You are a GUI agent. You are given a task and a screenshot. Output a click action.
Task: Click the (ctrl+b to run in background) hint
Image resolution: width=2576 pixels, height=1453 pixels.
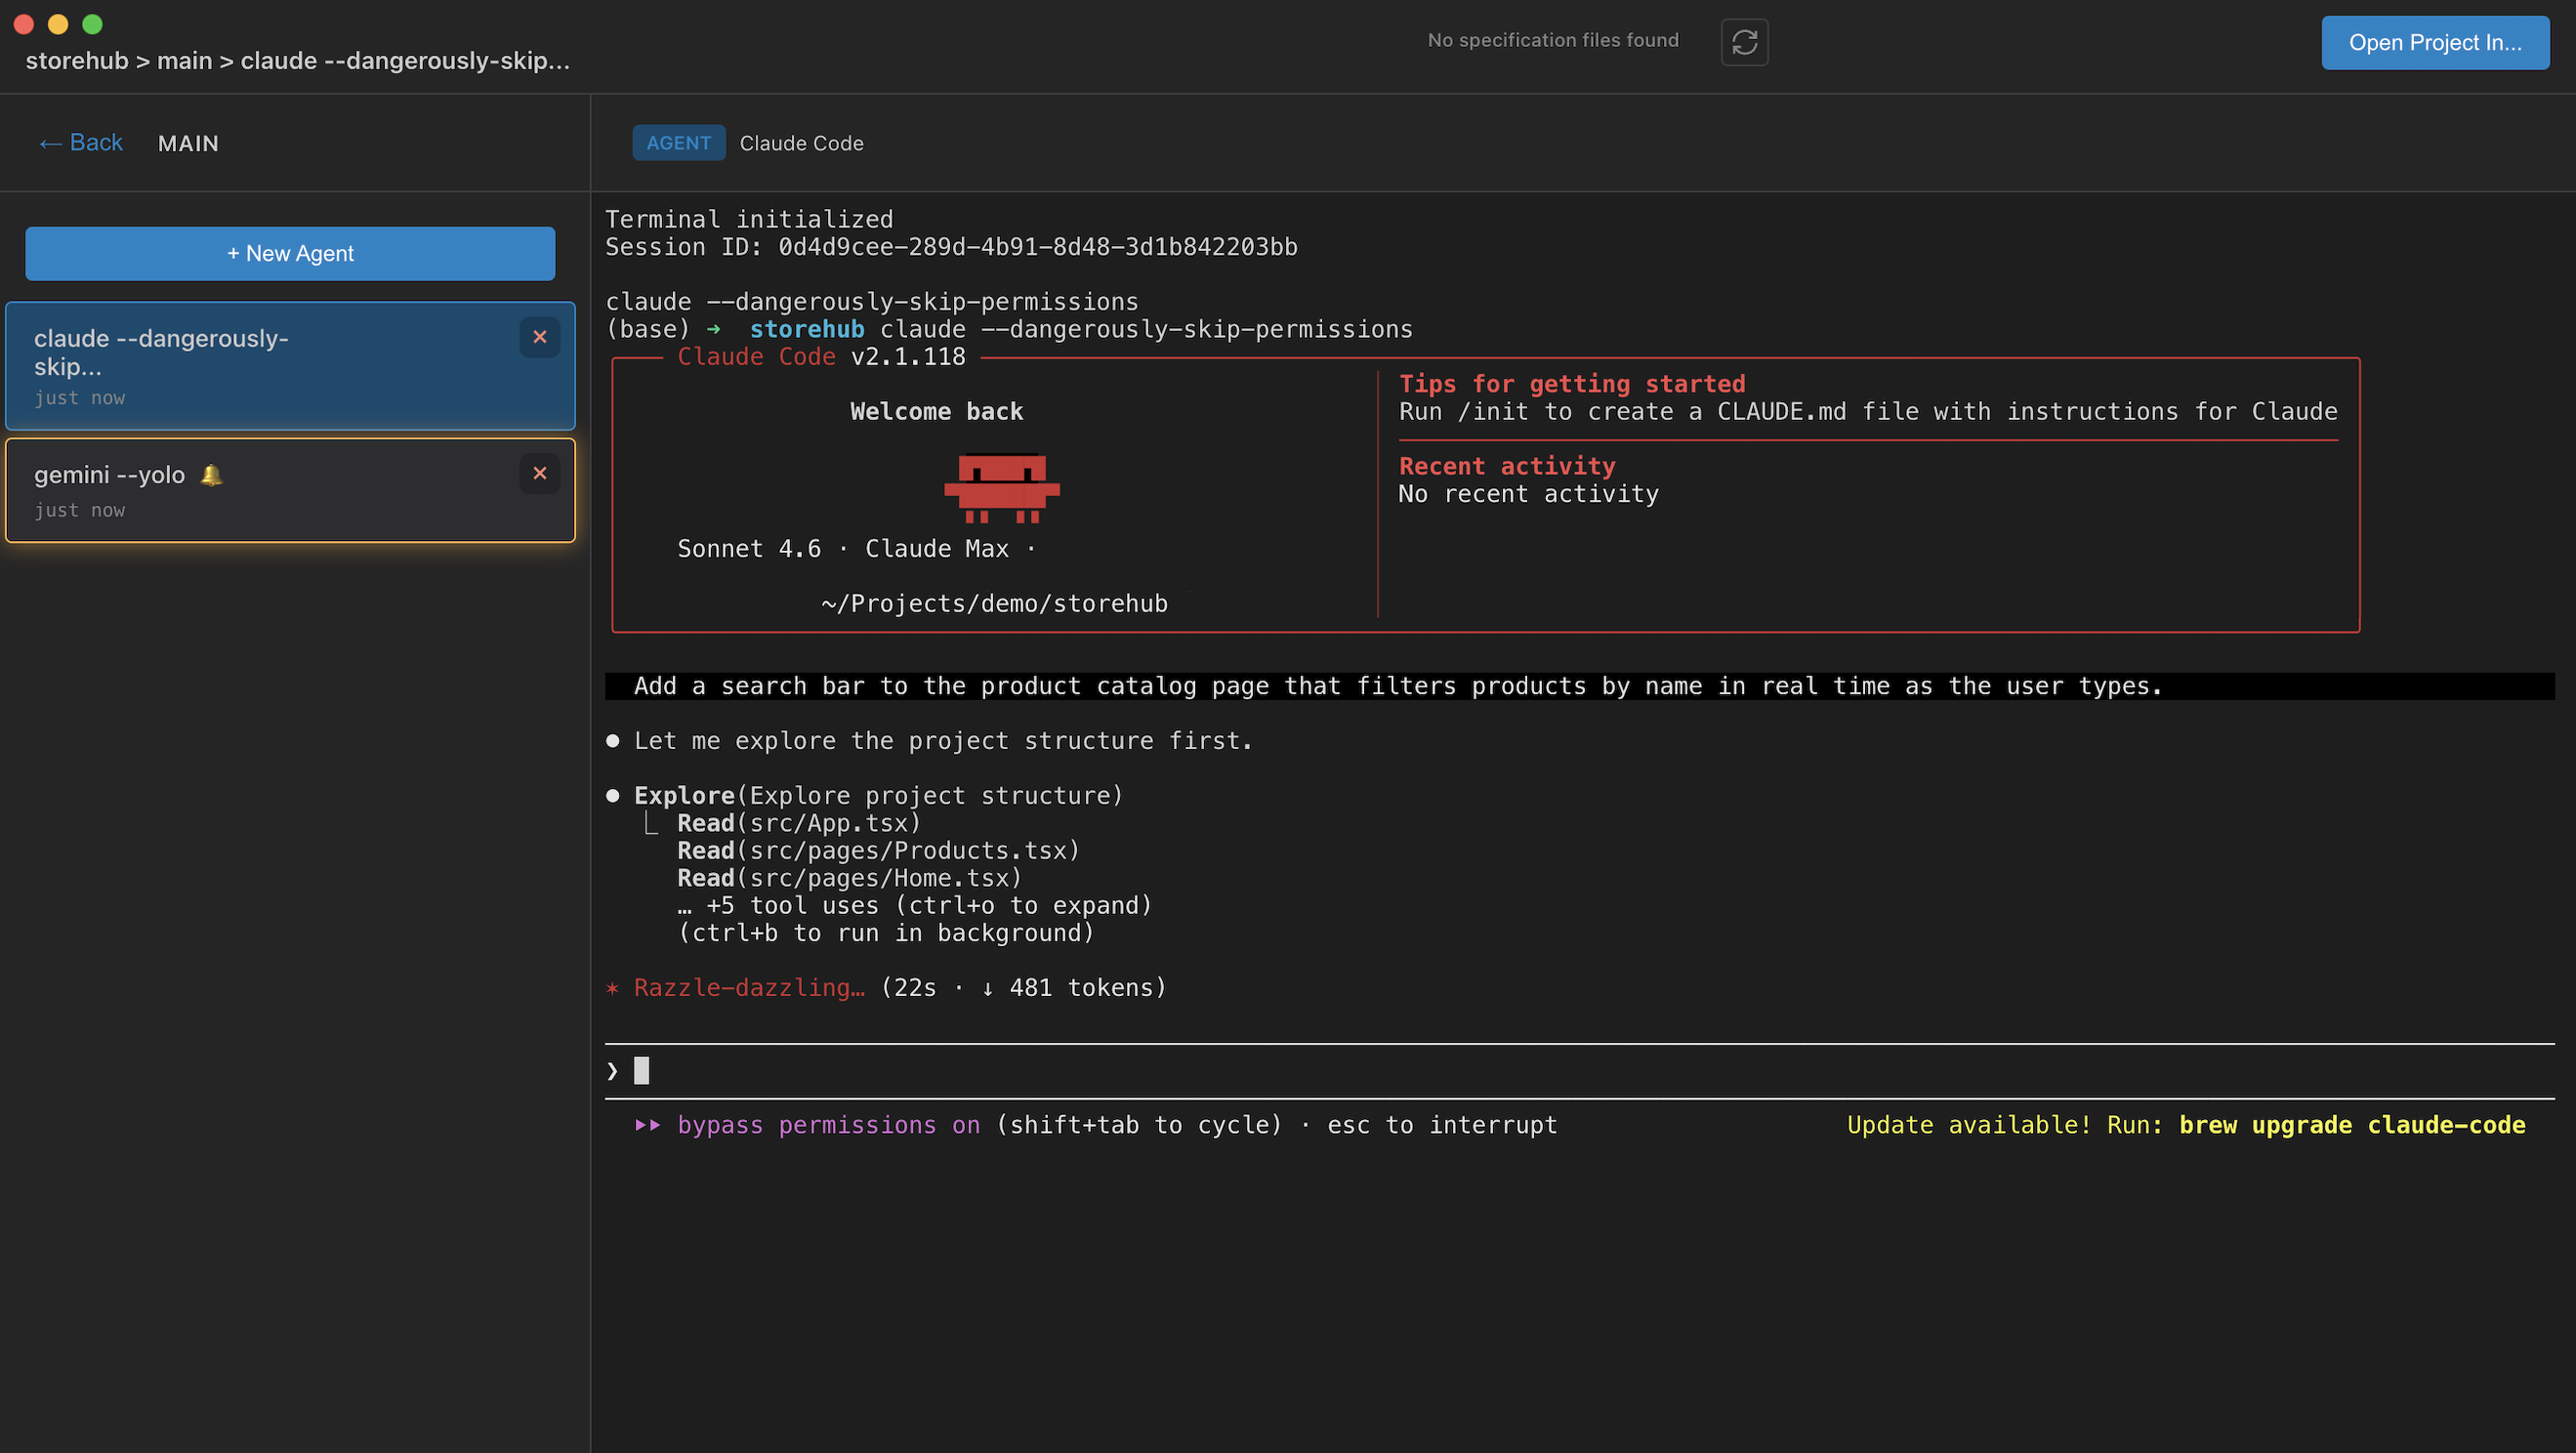(885, 933)
